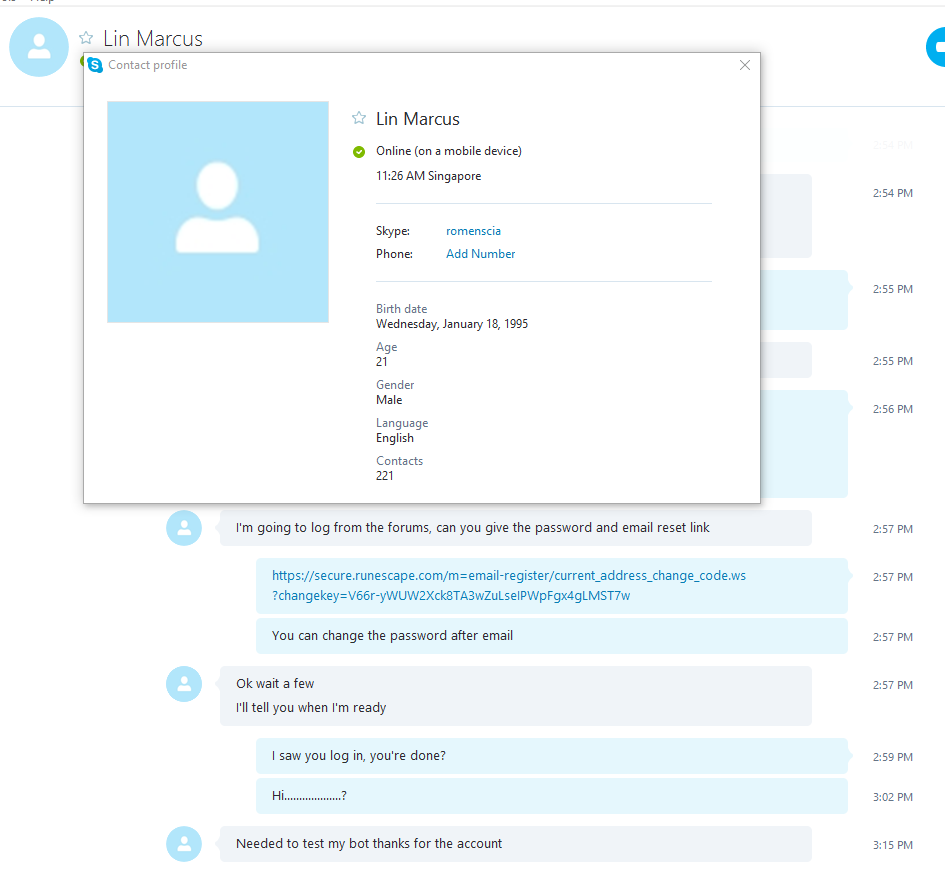This screenshot has width=945, height=886.
Task: Click the 3:15 PM message timestamp
Action: pyautogui.click(x=893, y=845)
